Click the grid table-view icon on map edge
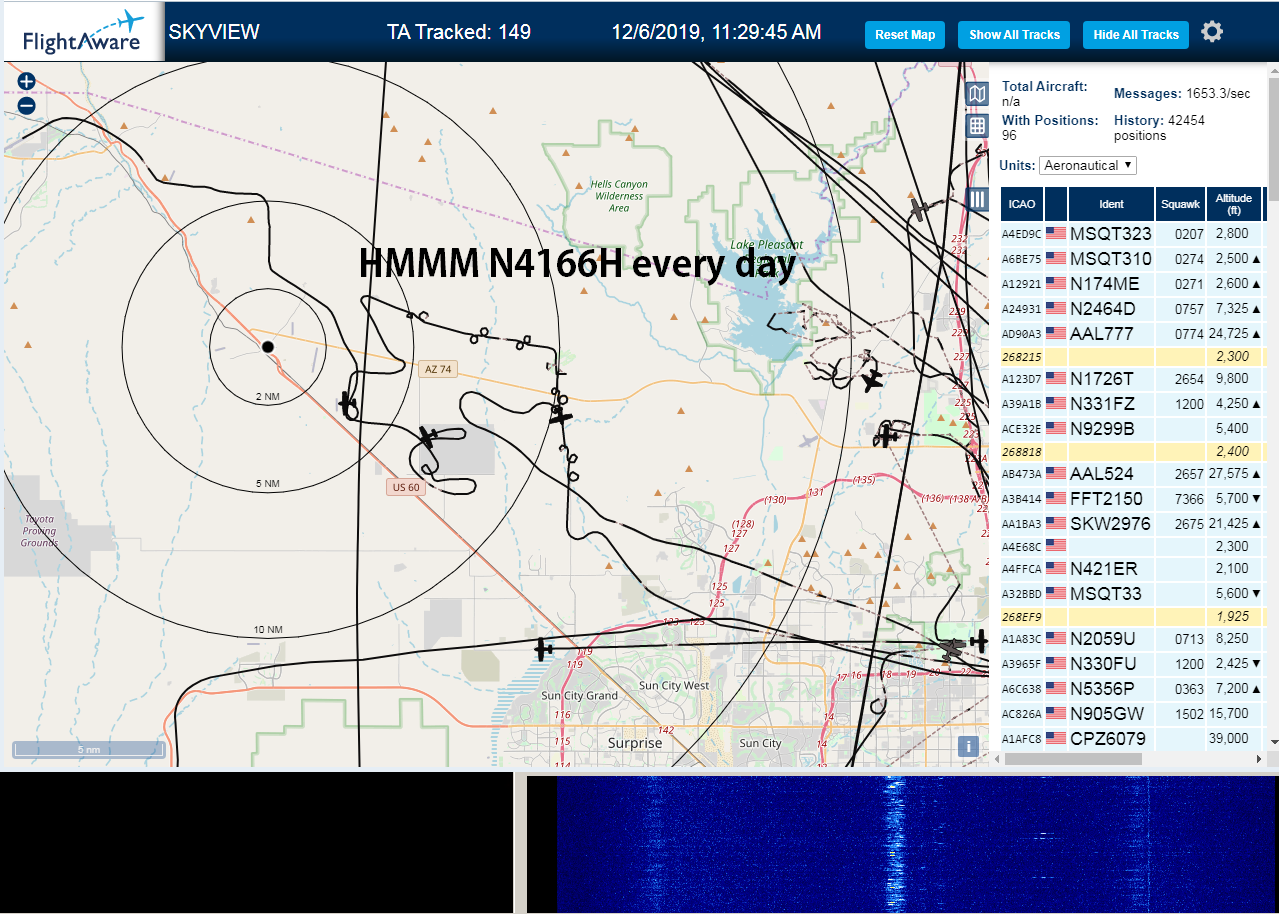The height and width of the screenshot is (915, 1279). pyautogui.click(x=978, y=126)
